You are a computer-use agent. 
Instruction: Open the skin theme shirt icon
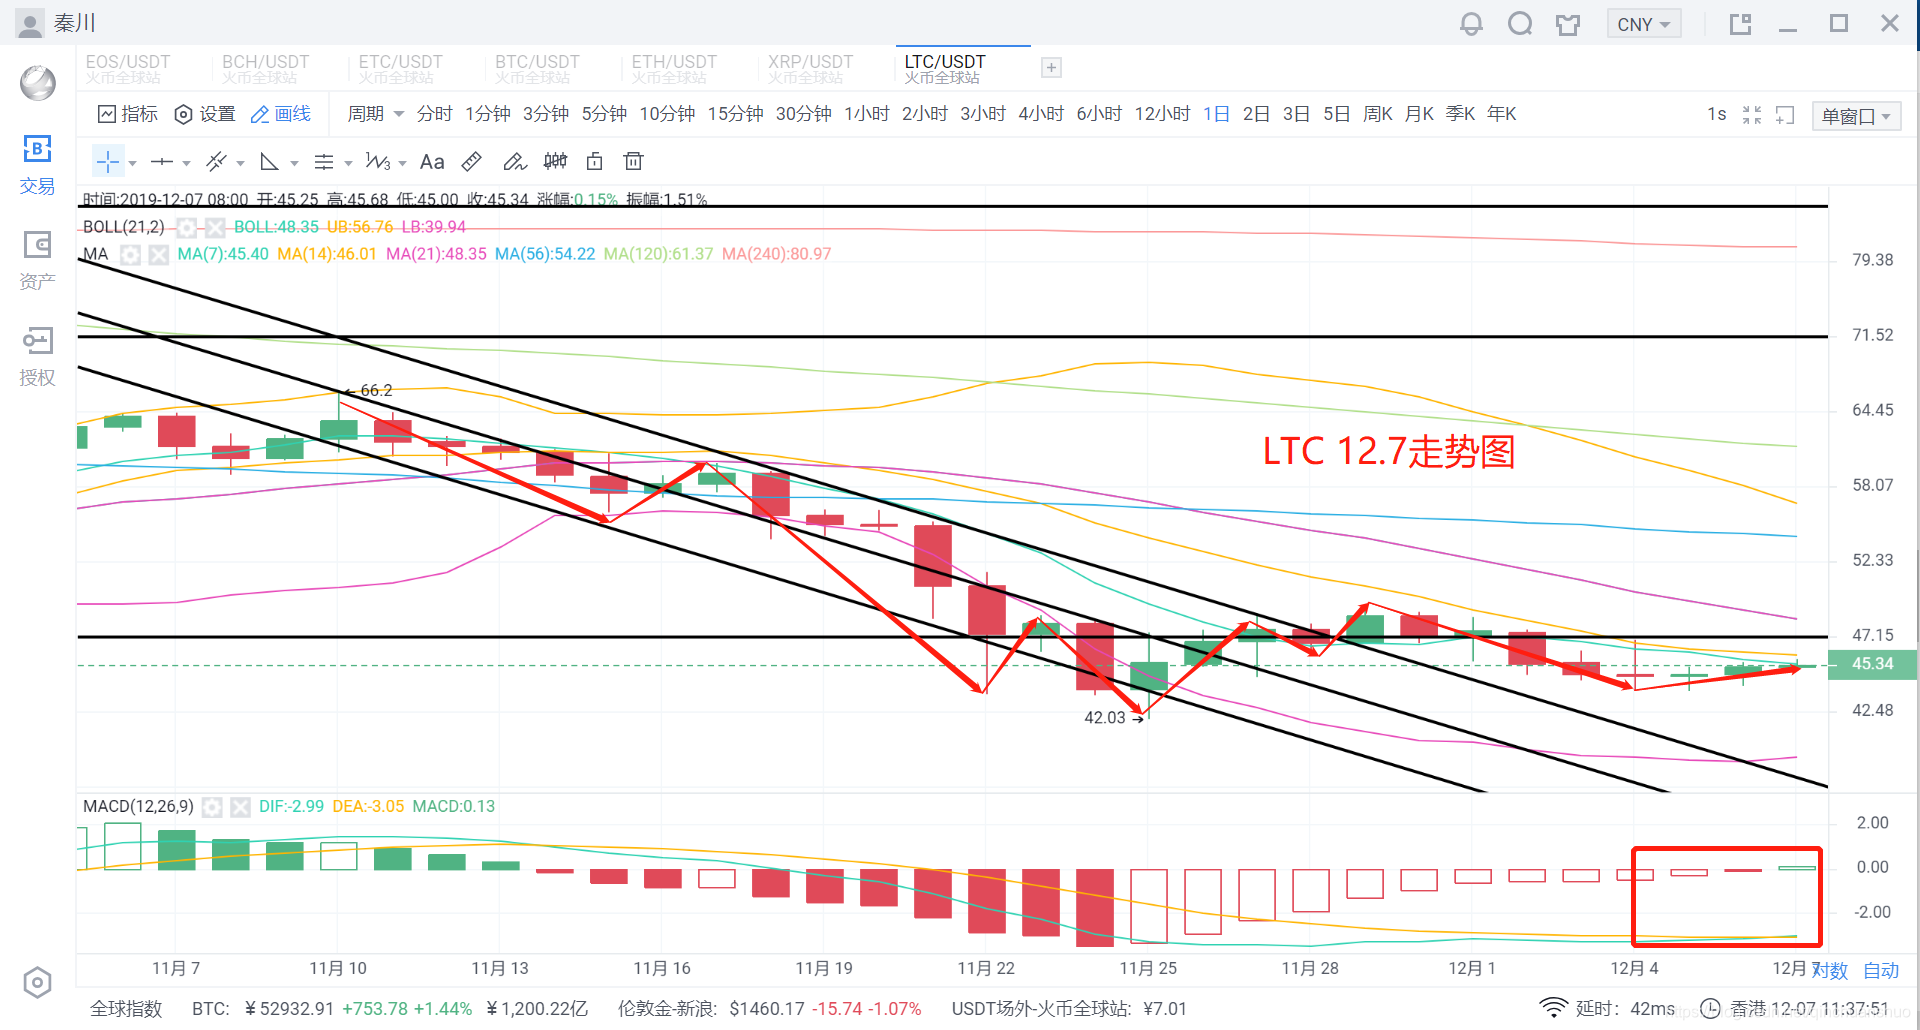(x=1568, y=24)
